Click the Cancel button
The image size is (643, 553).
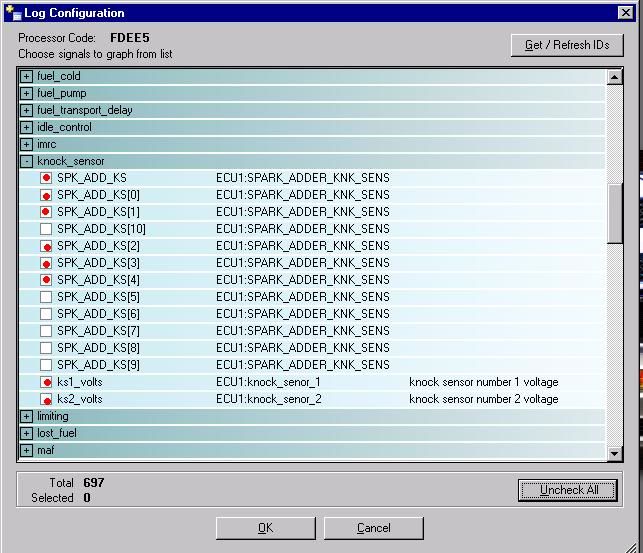(x=374, y=528)
